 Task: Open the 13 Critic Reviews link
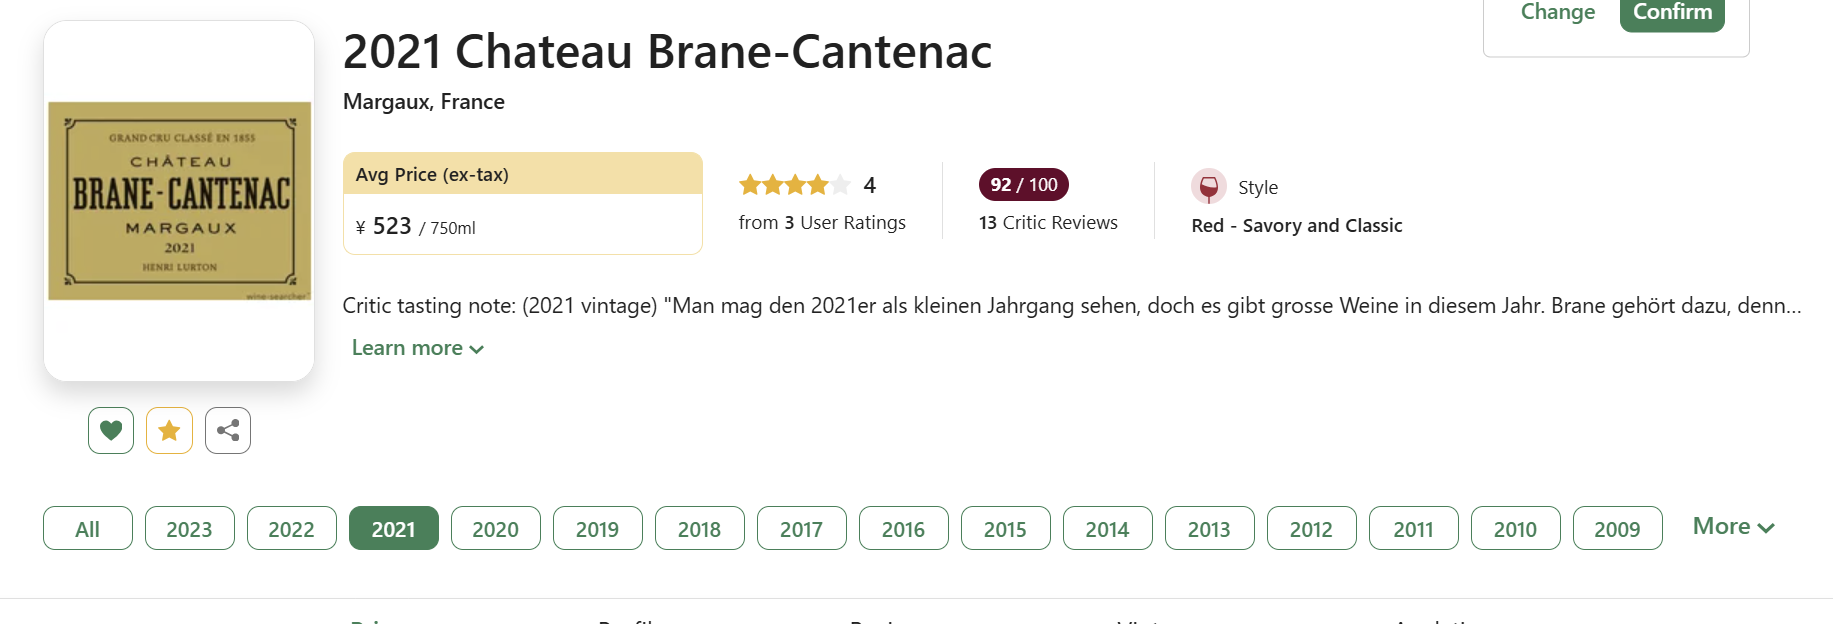1048,223
